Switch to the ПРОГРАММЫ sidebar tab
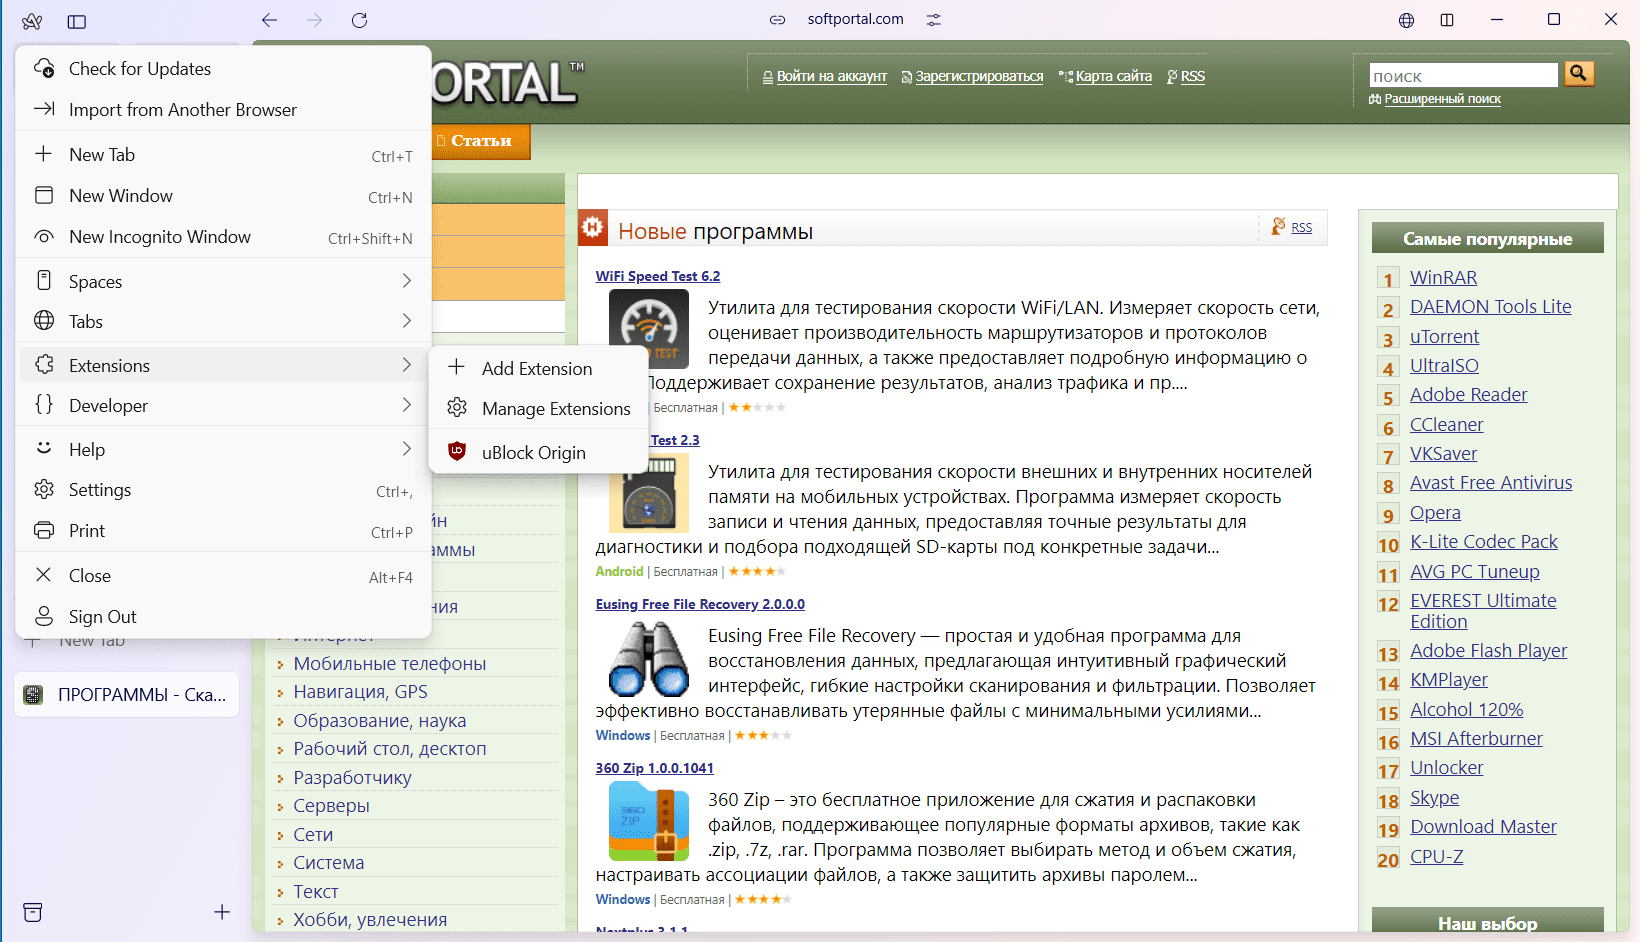 127,695
